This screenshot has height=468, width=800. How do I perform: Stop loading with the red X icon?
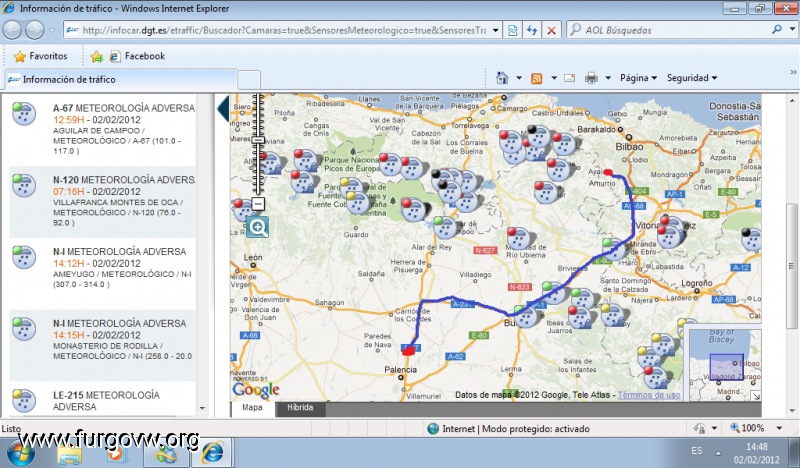point(552,30)
